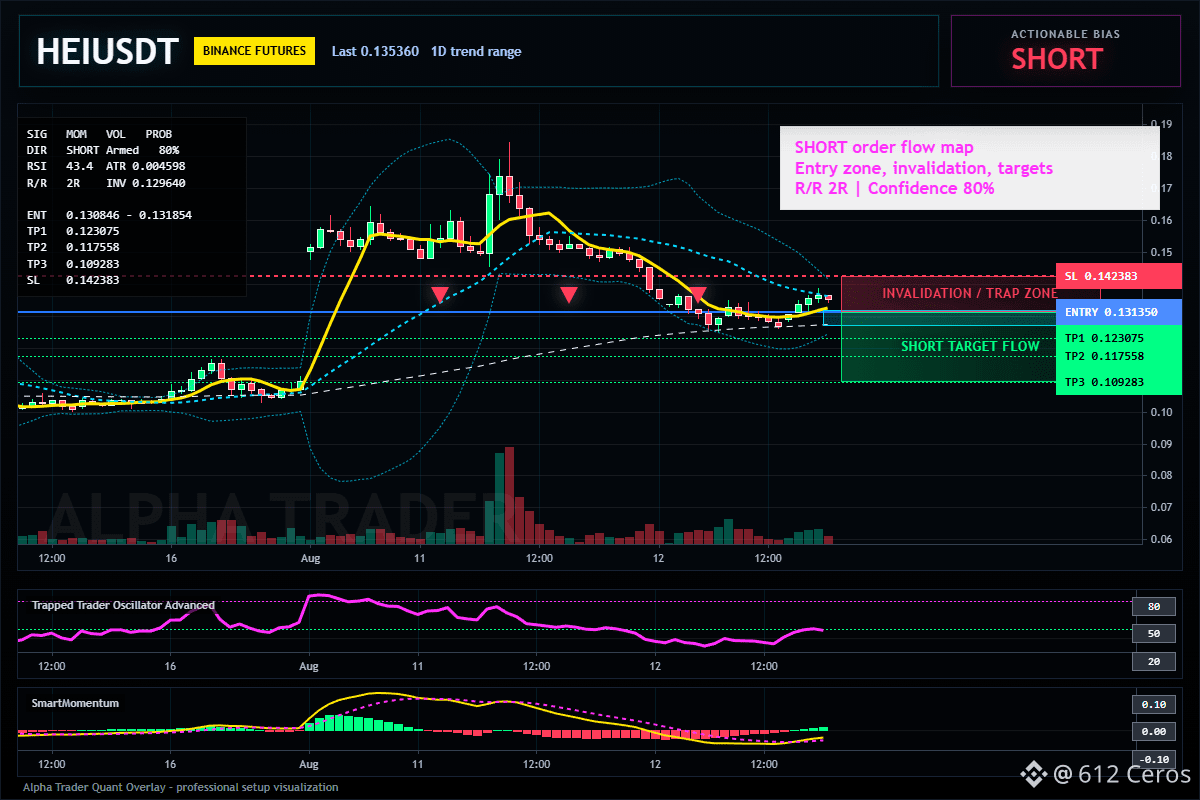The height and width of the screenshot is (800, 1200).
Task: Click the red triangle marker above the 11 date
Action: 439,294
